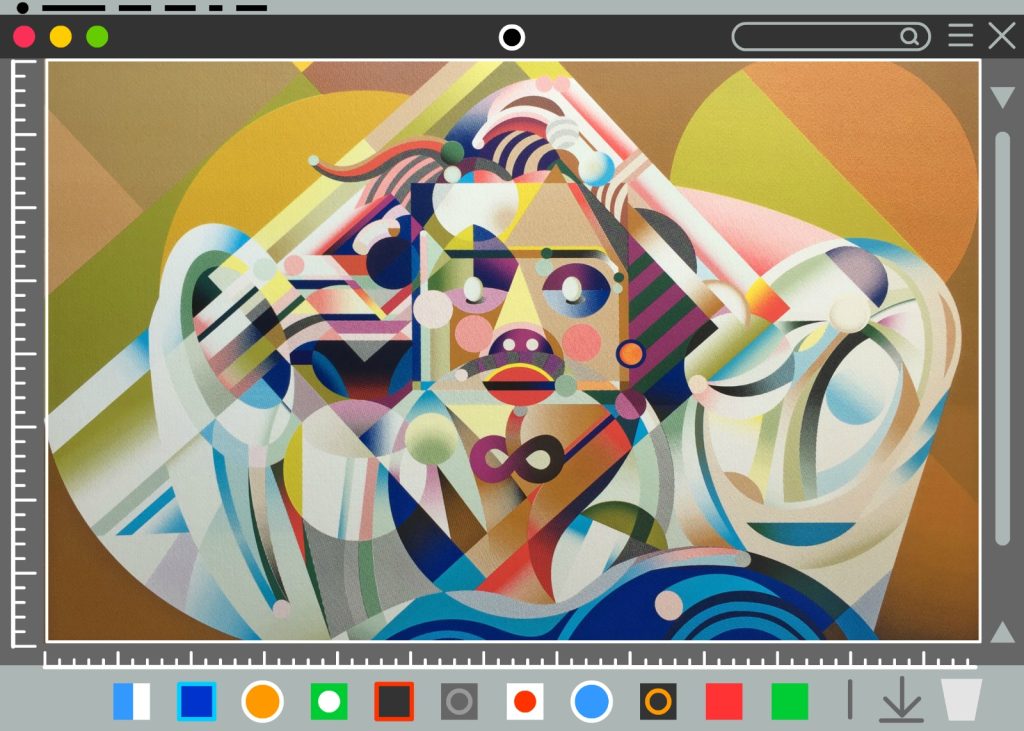Viewport: 1024px width, 731px height.
Task: Select gray square with ring icon
Action: 459,701
